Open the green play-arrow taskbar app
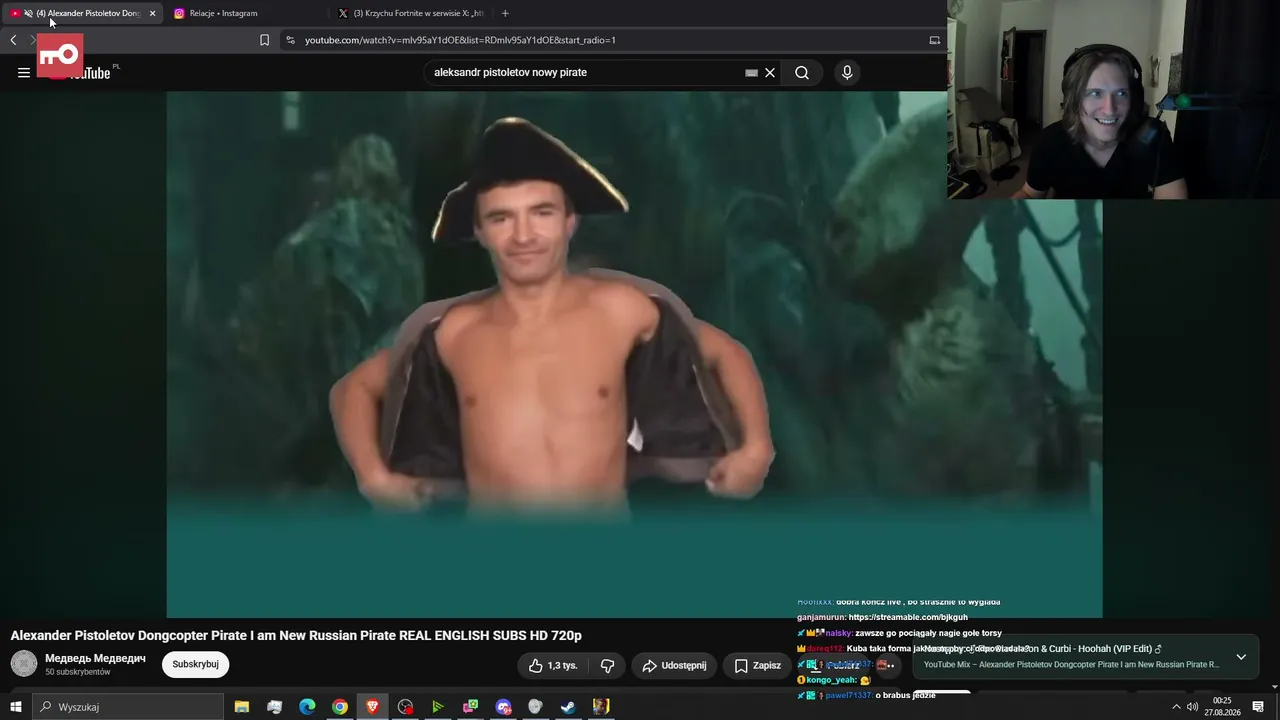This screenshot has width=1280, height=720. [x=437, y=707]
